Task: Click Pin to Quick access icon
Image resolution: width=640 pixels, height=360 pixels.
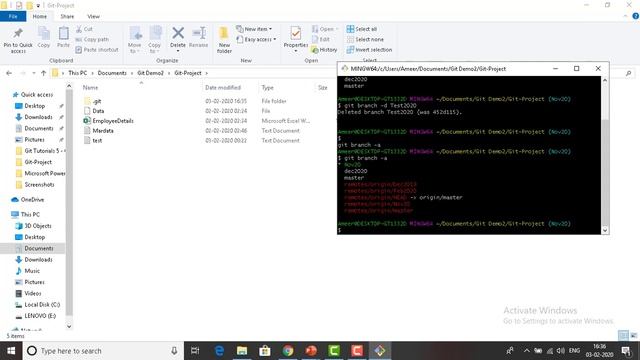Action: (18, 40)
